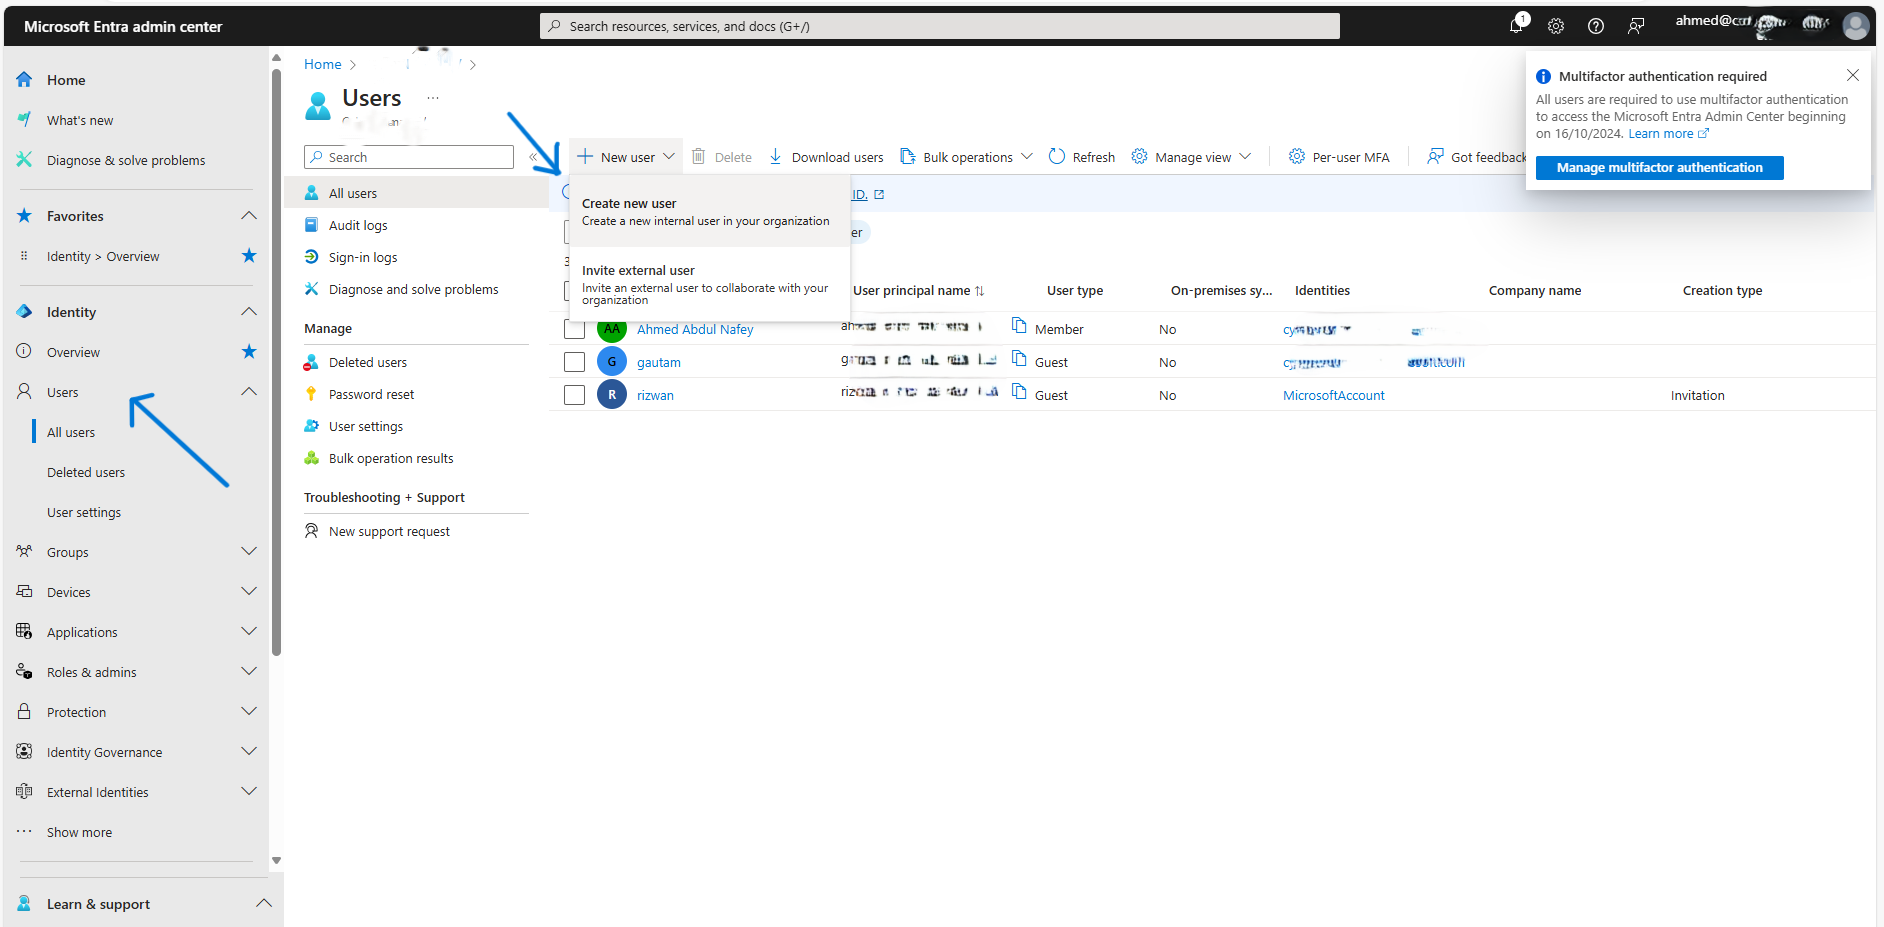Select Invite external user option
The height and width of the screenshot is (927, 1884).
tap(637, 269)
